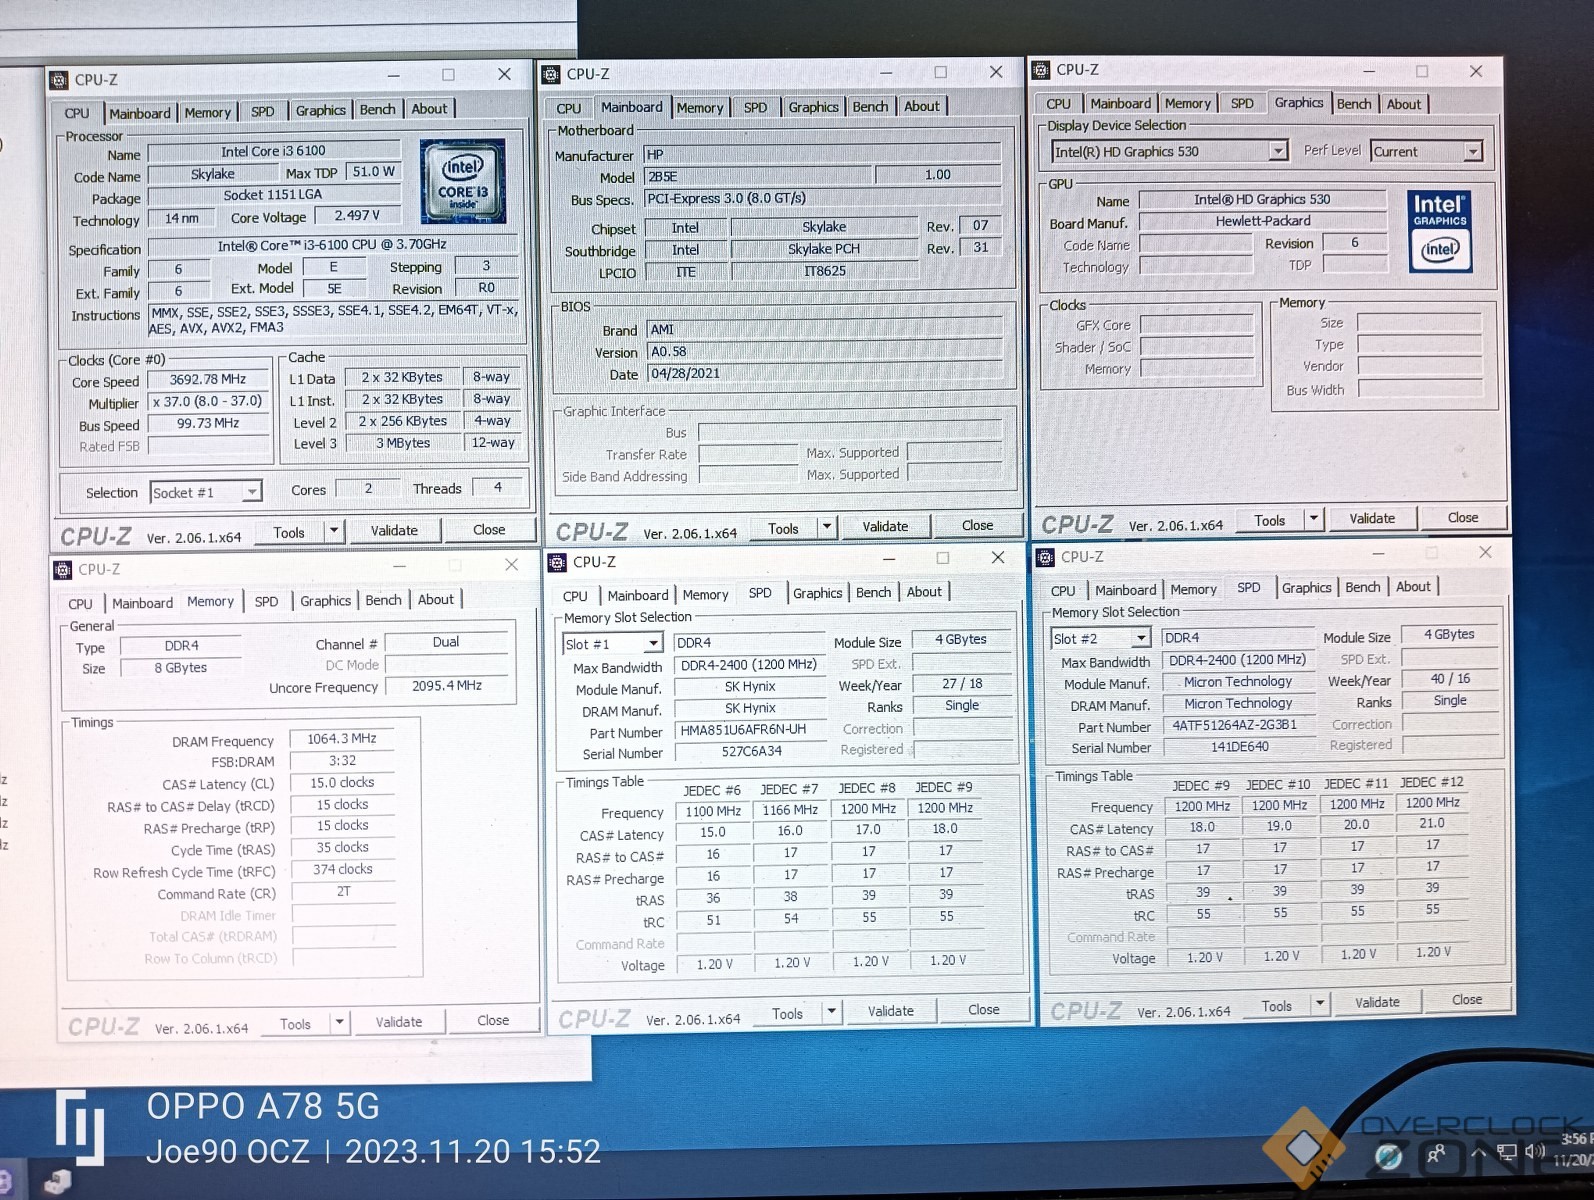Expand Tools dropdown arrow in Mainboard window
This screenshot has height=1200, width=1594.
pyautogui.click(x=827, y=527)
